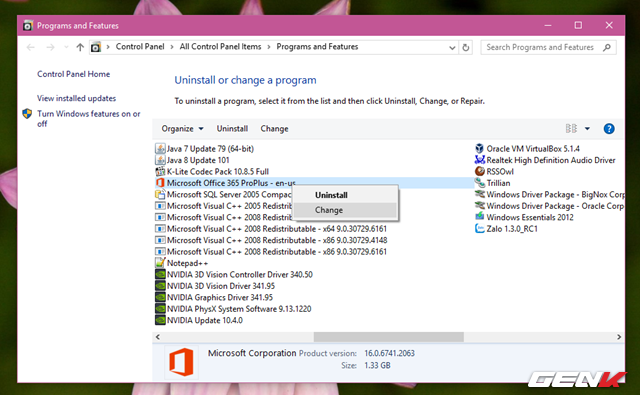Click the RSSOwl program icon
This screenshot has width=640, height=395.
tap(480, 171)
